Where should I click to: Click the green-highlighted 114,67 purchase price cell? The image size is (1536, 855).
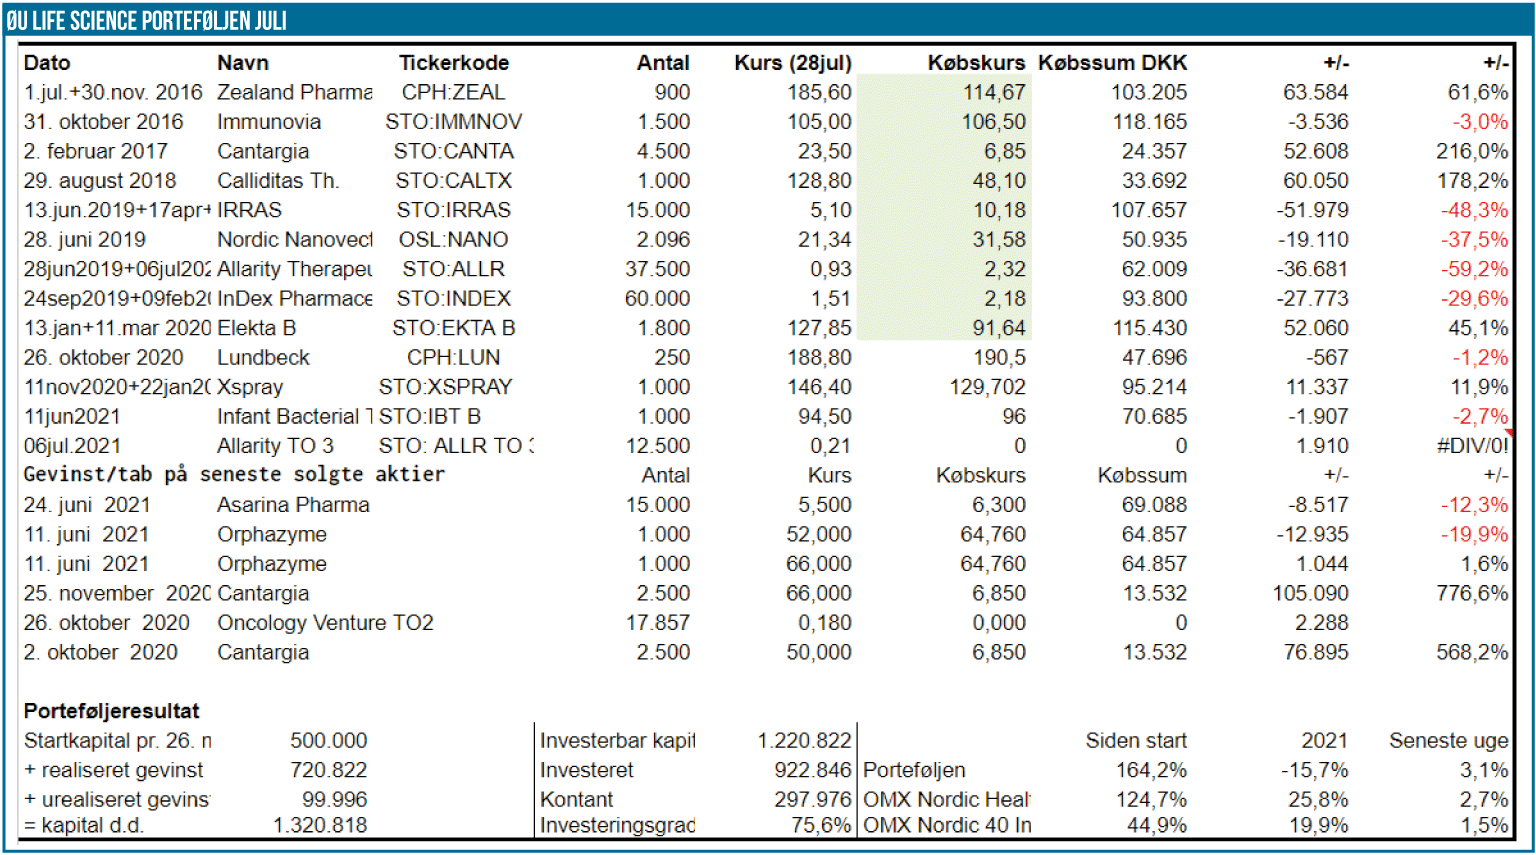pos(993,92)
